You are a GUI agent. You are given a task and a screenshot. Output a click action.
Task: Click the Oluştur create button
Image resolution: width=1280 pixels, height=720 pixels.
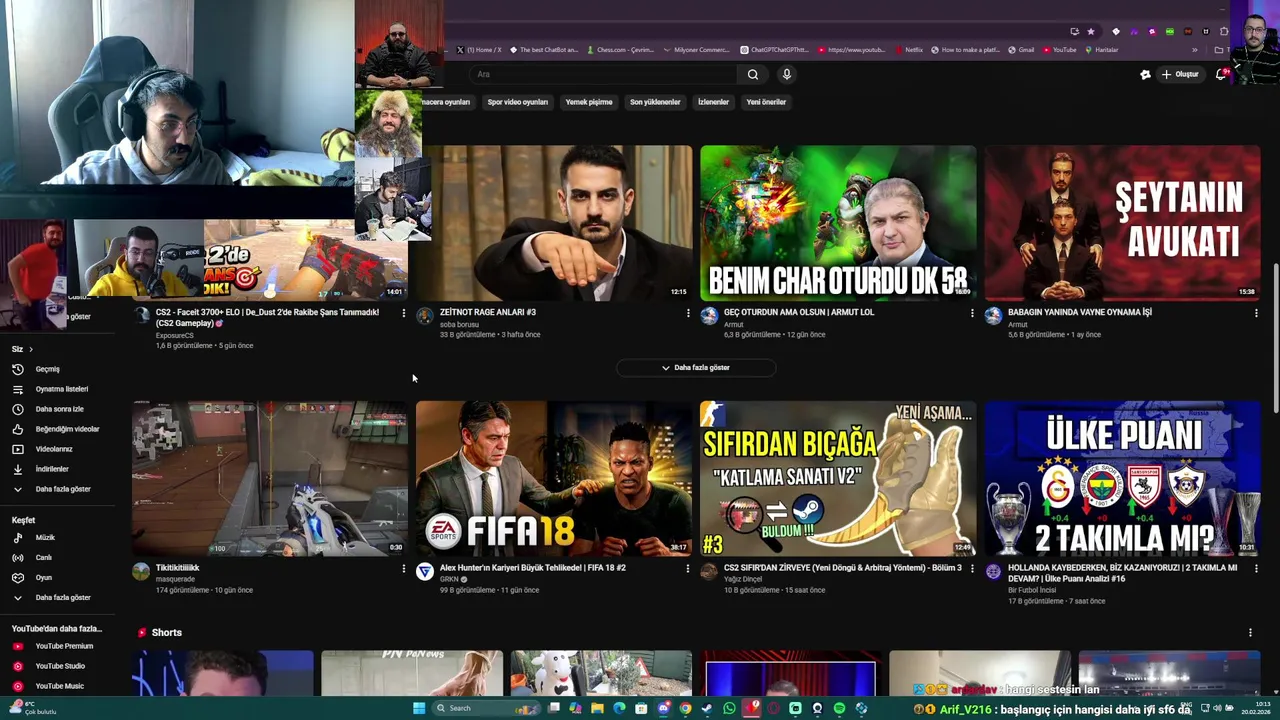[1180, 74]
